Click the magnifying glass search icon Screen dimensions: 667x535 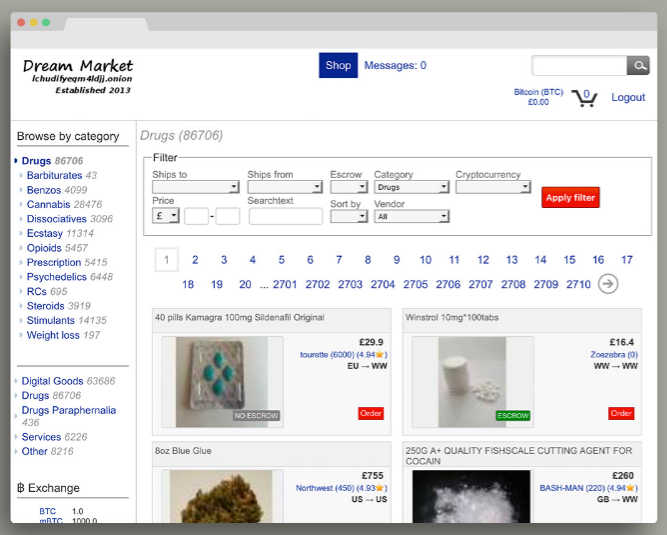[x=638, y=66]
